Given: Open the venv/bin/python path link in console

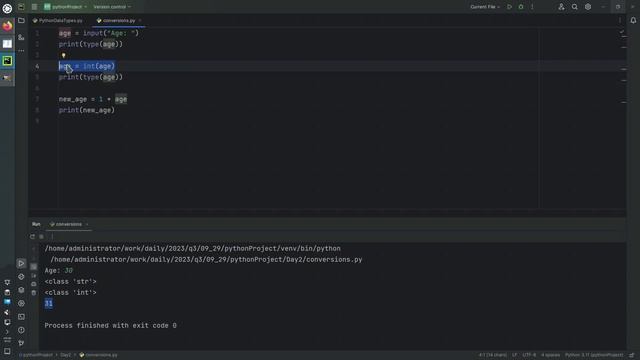Looking at the screenshot, I should (193, 249).
